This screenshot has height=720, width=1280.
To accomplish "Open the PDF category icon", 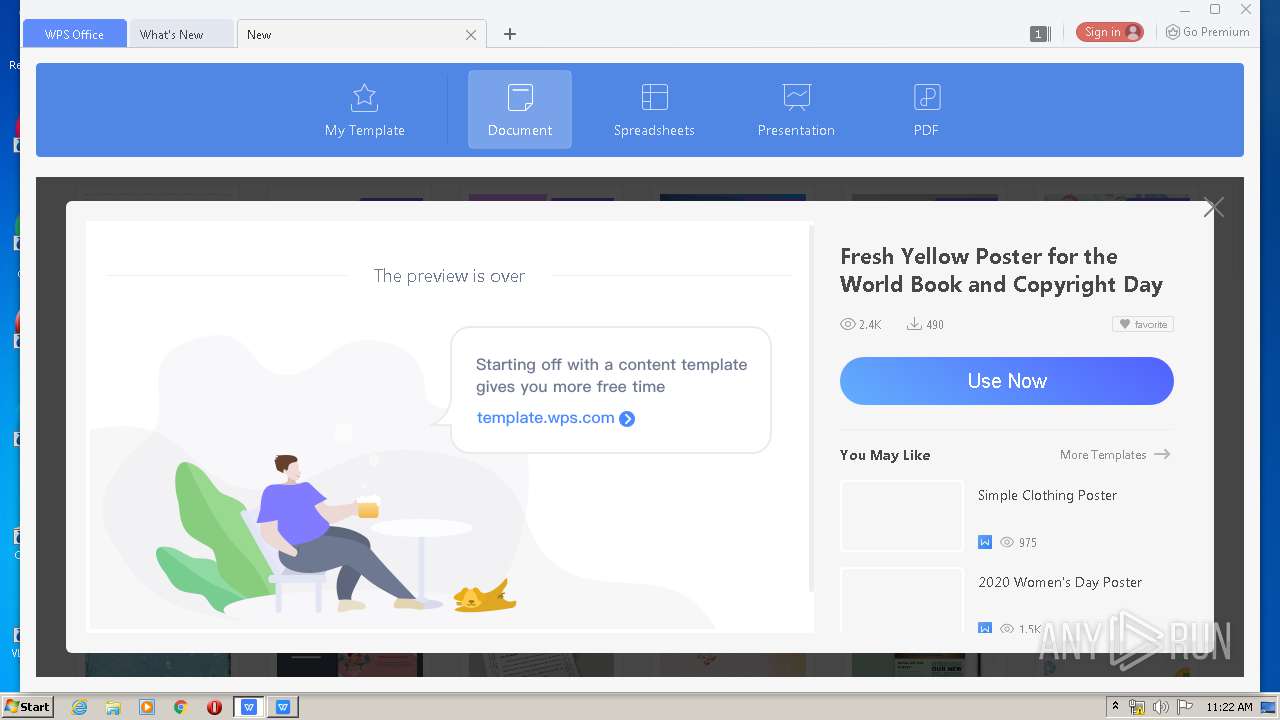I will point(926,98).
